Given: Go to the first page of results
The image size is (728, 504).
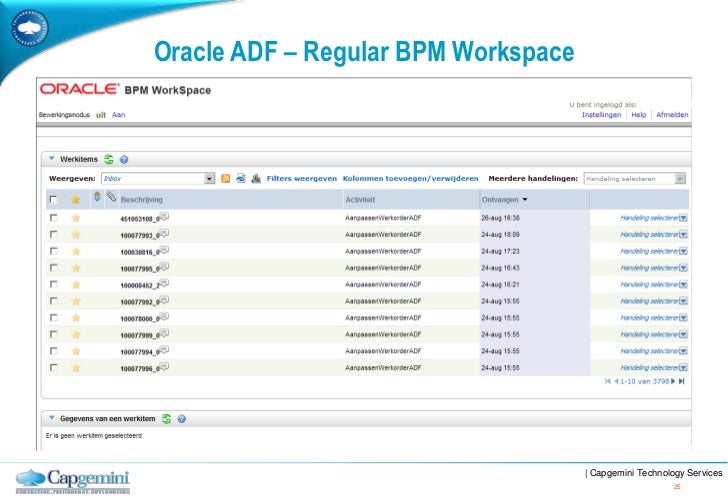Looking at the screenshot, I should click(x=608, y=381).
